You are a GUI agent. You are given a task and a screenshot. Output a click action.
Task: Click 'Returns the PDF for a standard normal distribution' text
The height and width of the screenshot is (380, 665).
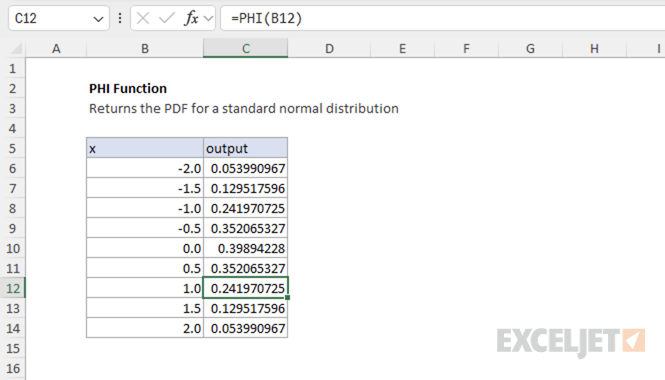[244, 109]
